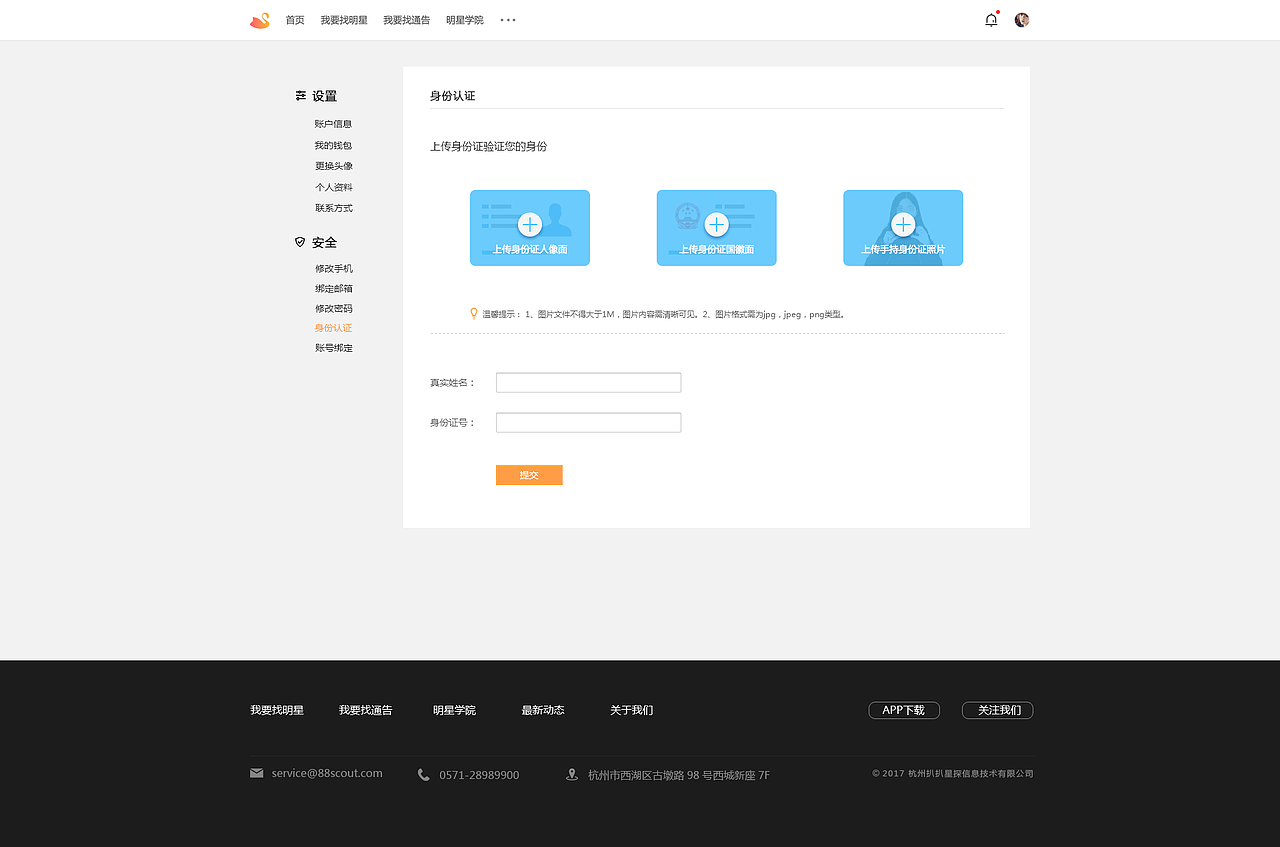Open 明星学院 in the top navigation

[x=465, y=20]
